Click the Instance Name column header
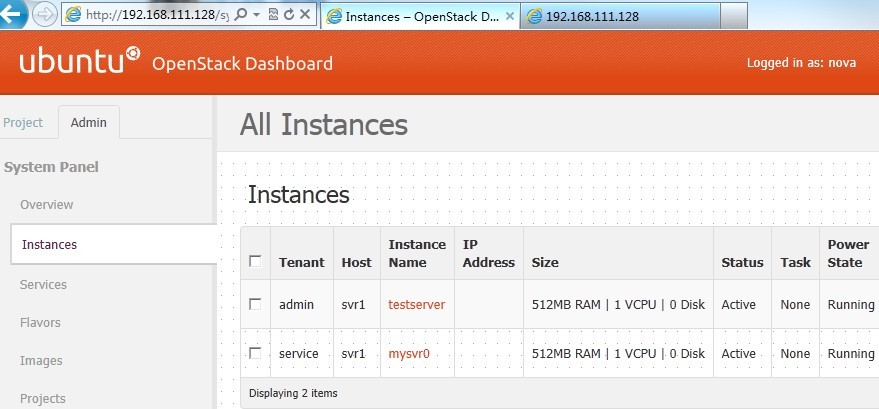The width and height of the screenshot is (879, 409). click(417, 253)
